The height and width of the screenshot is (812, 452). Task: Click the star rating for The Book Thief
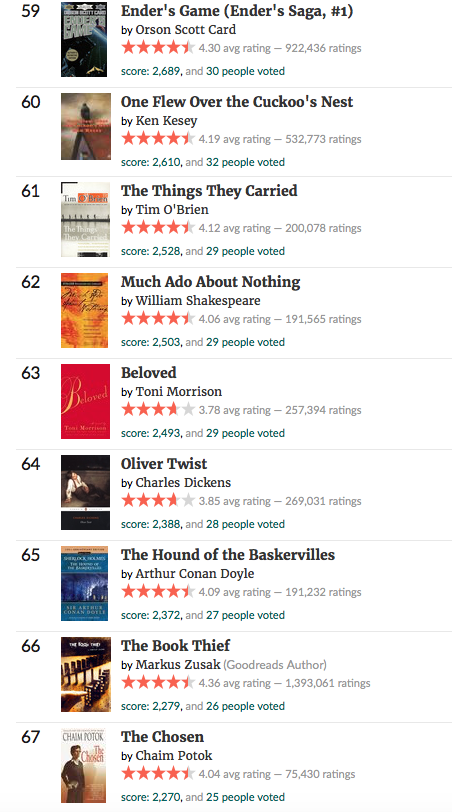(x=158, y=683)
